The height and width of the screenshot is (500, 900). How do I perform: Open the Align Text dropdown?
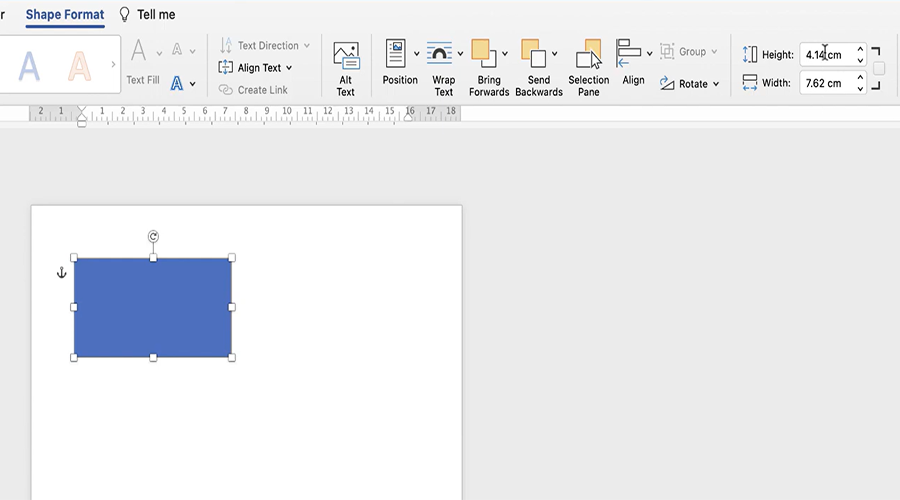289,68
